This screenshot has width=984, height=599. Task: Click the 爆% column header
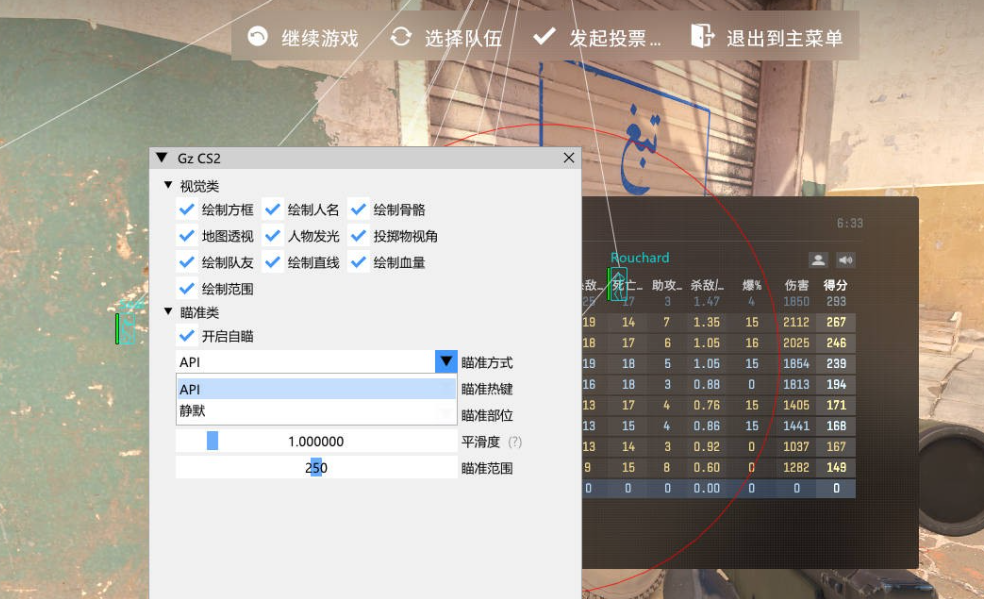click(751, 285)
